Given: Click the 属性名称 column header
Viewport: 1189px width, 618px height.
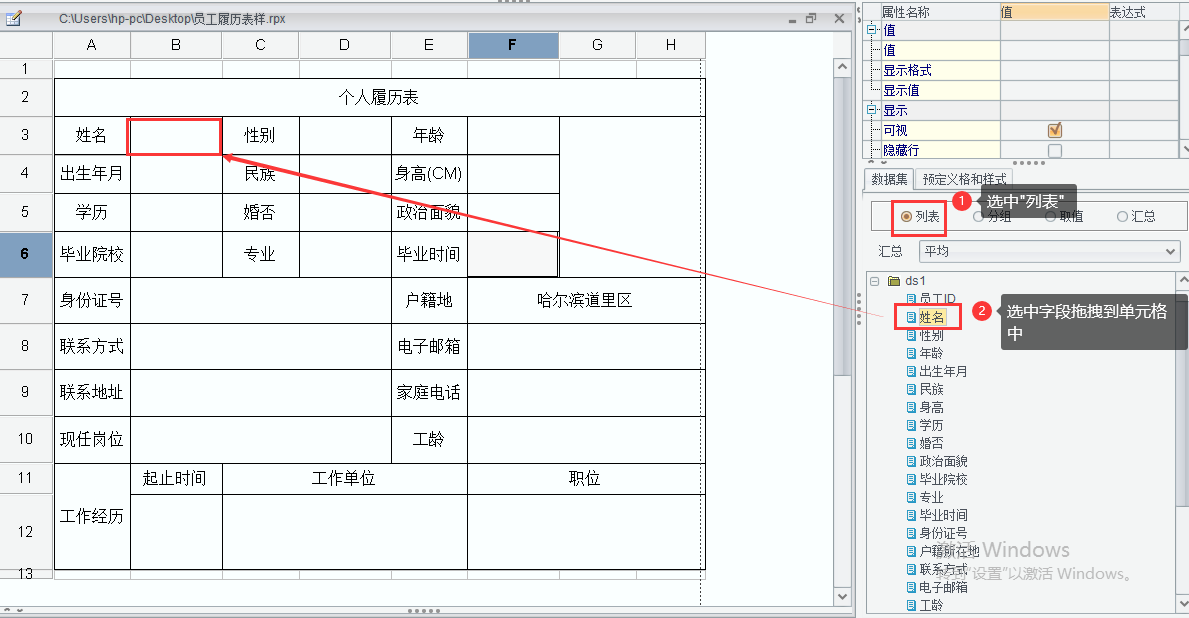Looking at the screenshot, I should pyautogui.click(x=940, y=12).
